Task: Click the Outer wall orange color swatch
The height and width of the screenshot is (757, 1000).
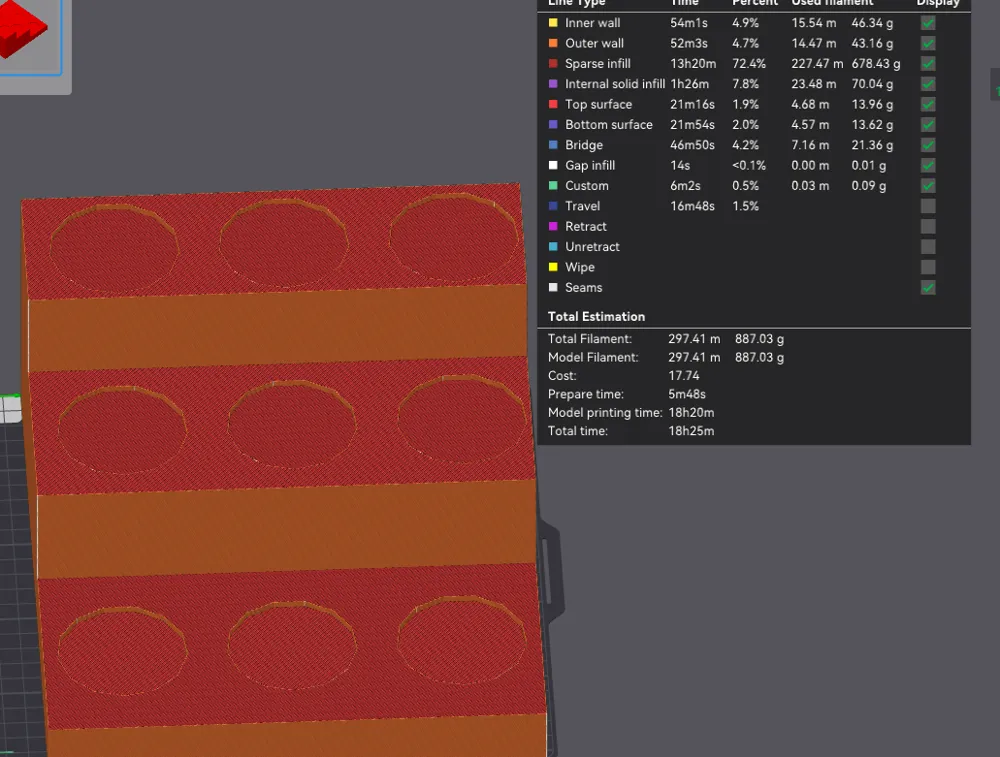Action: [x=553, y=43]
